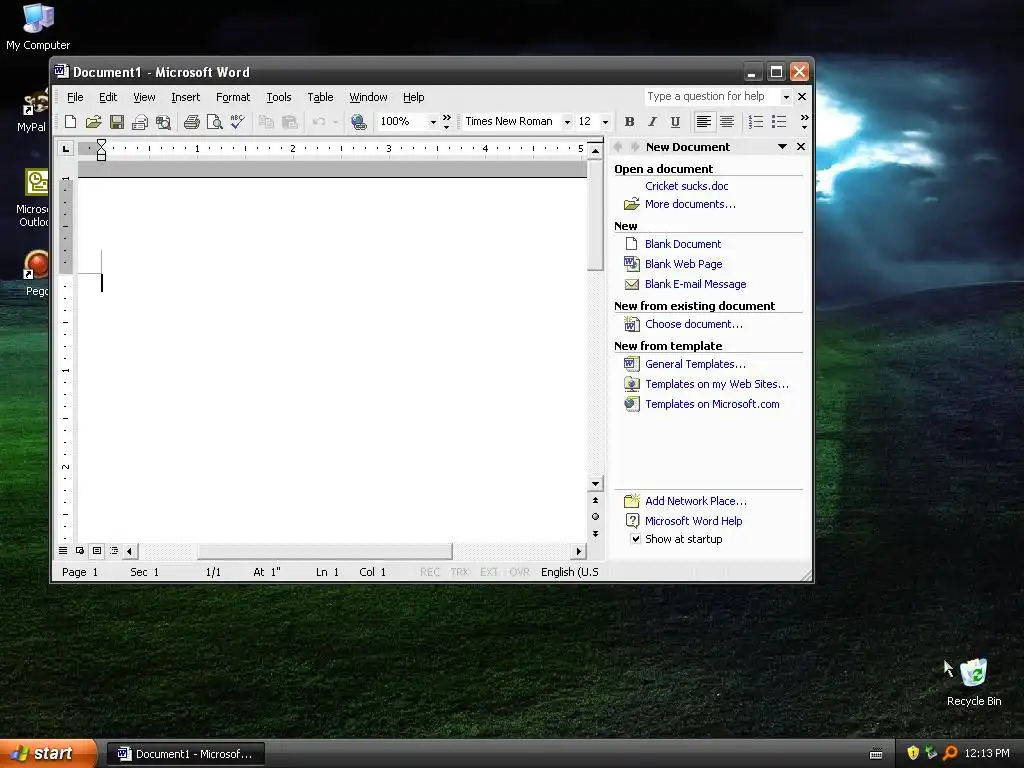Viewport: 1024px width, 768px height.
Task: Toggle Italic formatting
Action: [x=652, y=121]
